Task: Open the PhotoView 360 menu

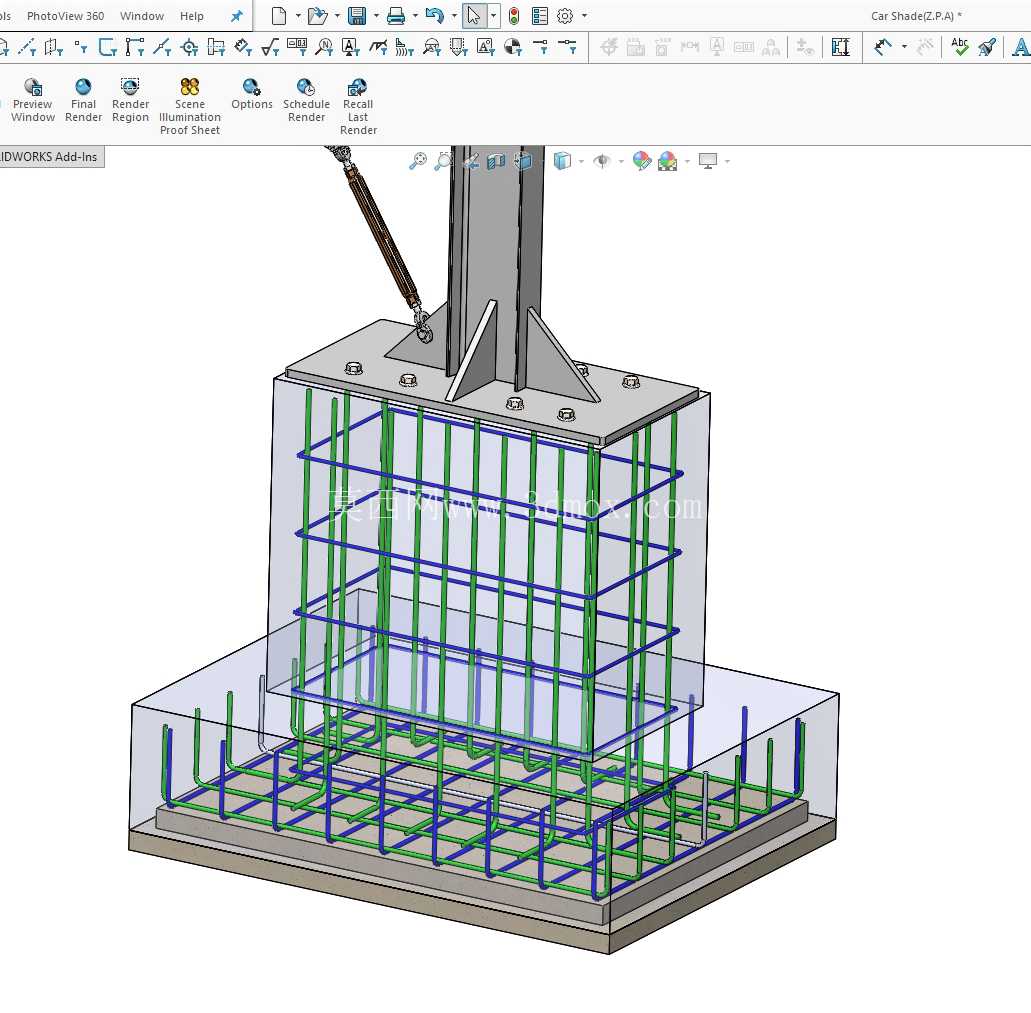Action: coord(65,16)
